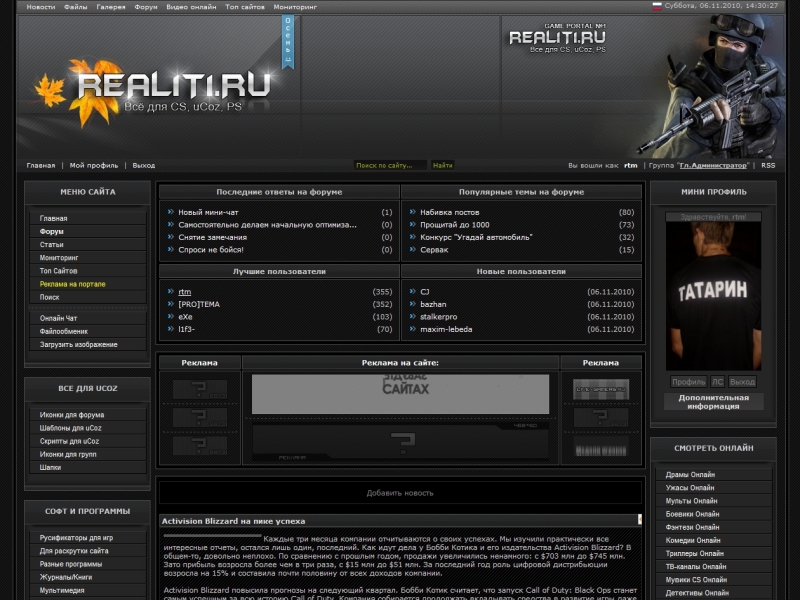800x600 pixels.
Task: Click the arrow icon beside Сервак
Action: 412,249
